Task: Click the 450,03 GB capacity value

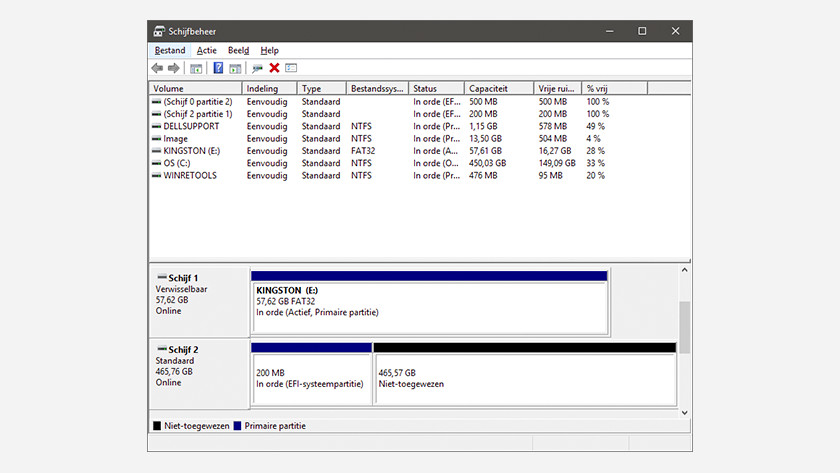Action: point(488,163)
